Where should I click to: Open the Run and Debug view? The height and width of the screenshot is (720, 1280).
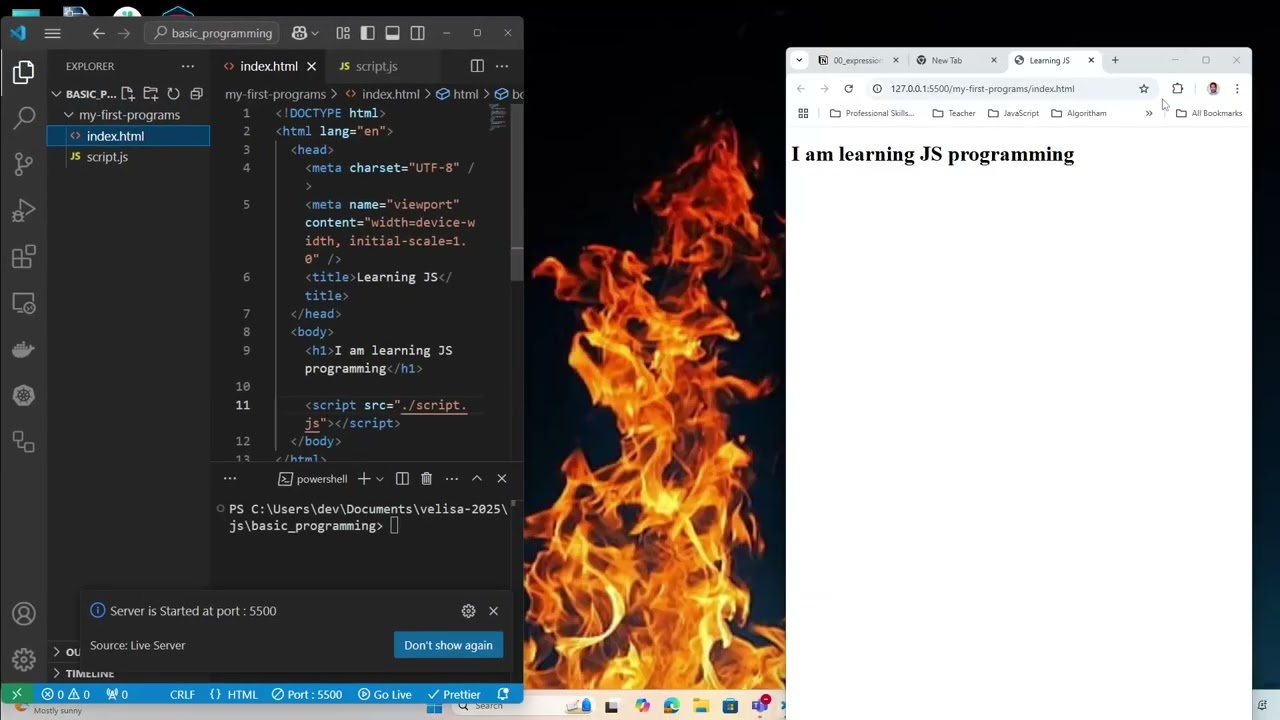24,211
